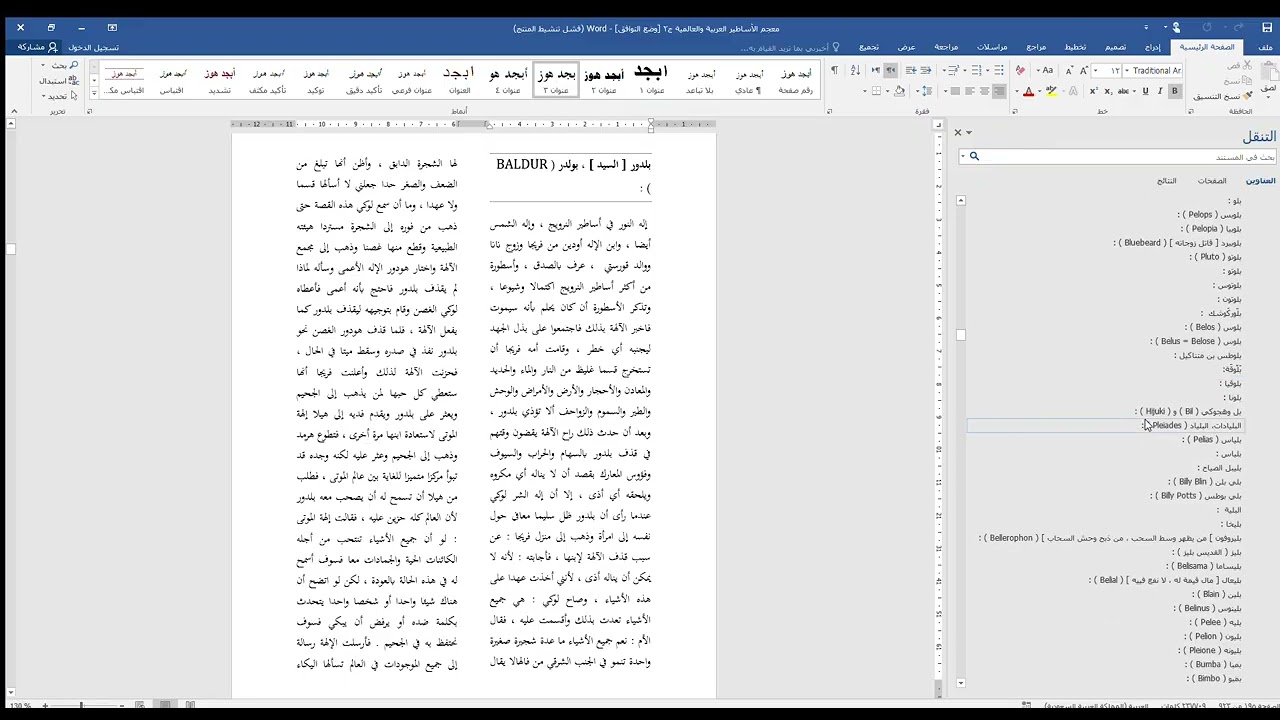Viewport: 1280px width, 720px height.
Task: Toggle superscript x² button
Action: tap(1094, 91)
